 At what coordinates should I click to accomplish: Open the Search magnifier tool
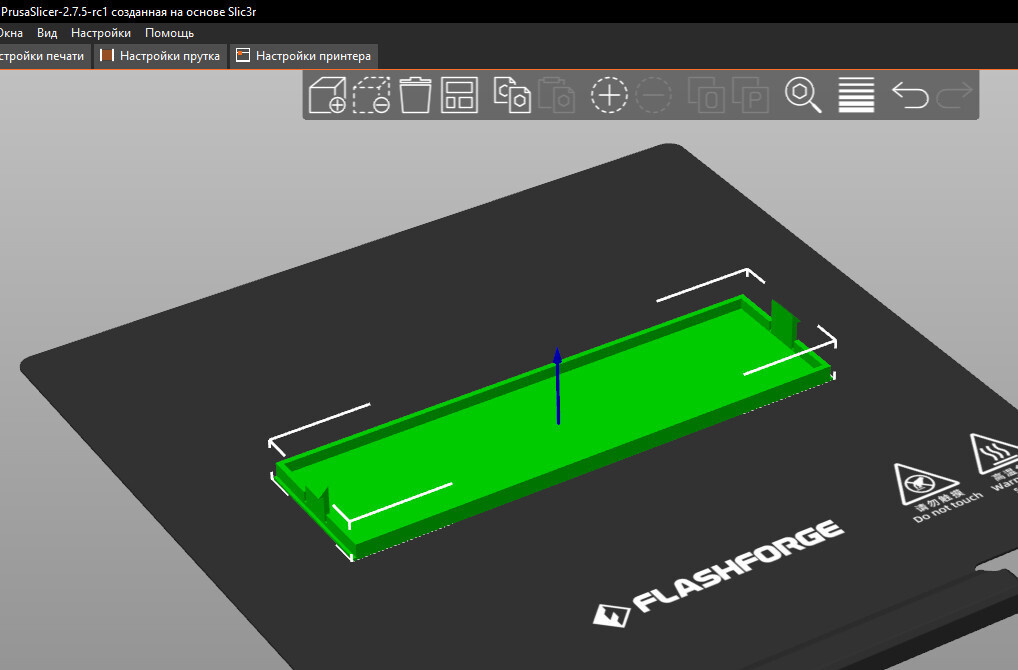point(803,95)
